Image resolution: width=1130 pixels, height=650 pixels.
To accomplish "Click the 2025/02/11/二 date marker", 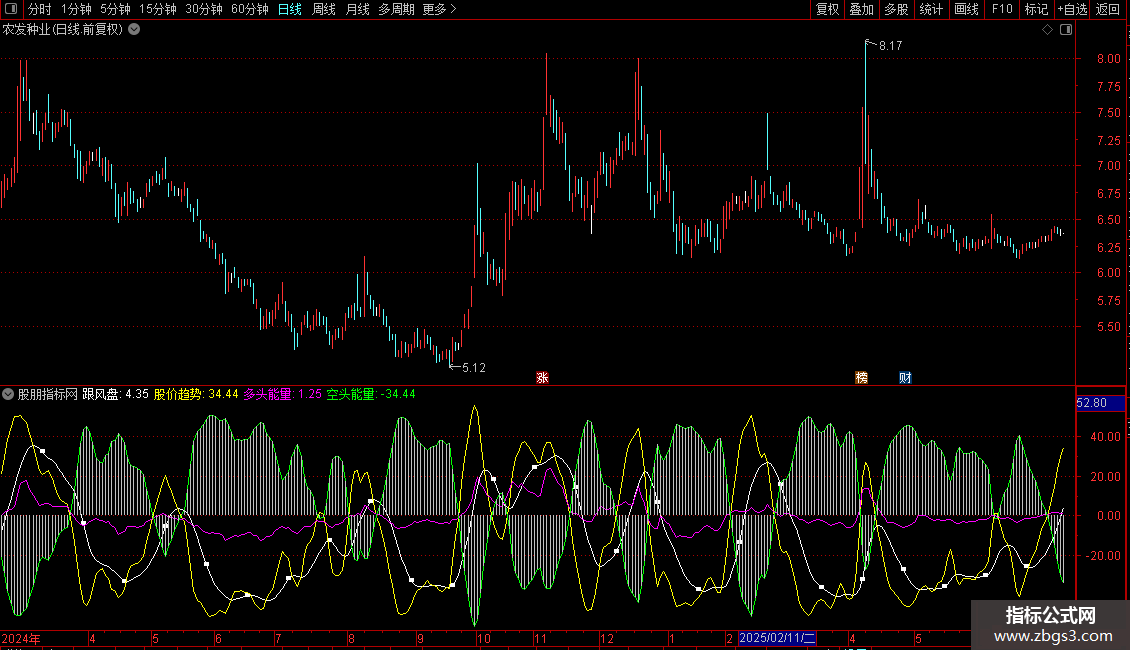I will [x=778, y=638].
